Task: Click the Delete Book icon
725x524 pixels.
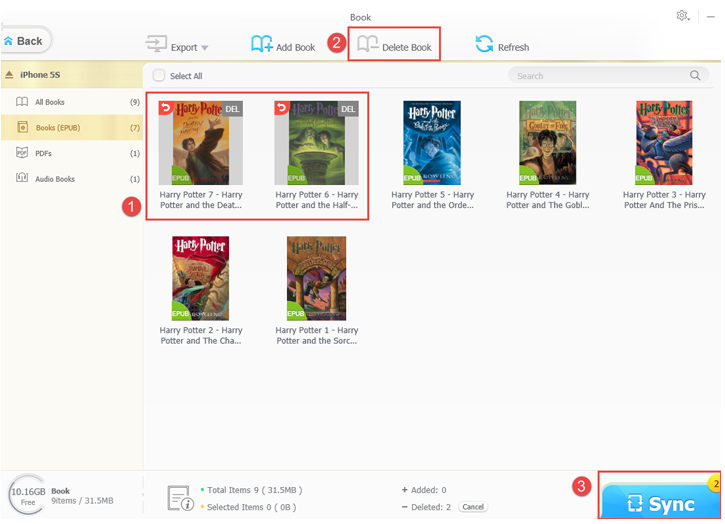Action: click(368, 44)
